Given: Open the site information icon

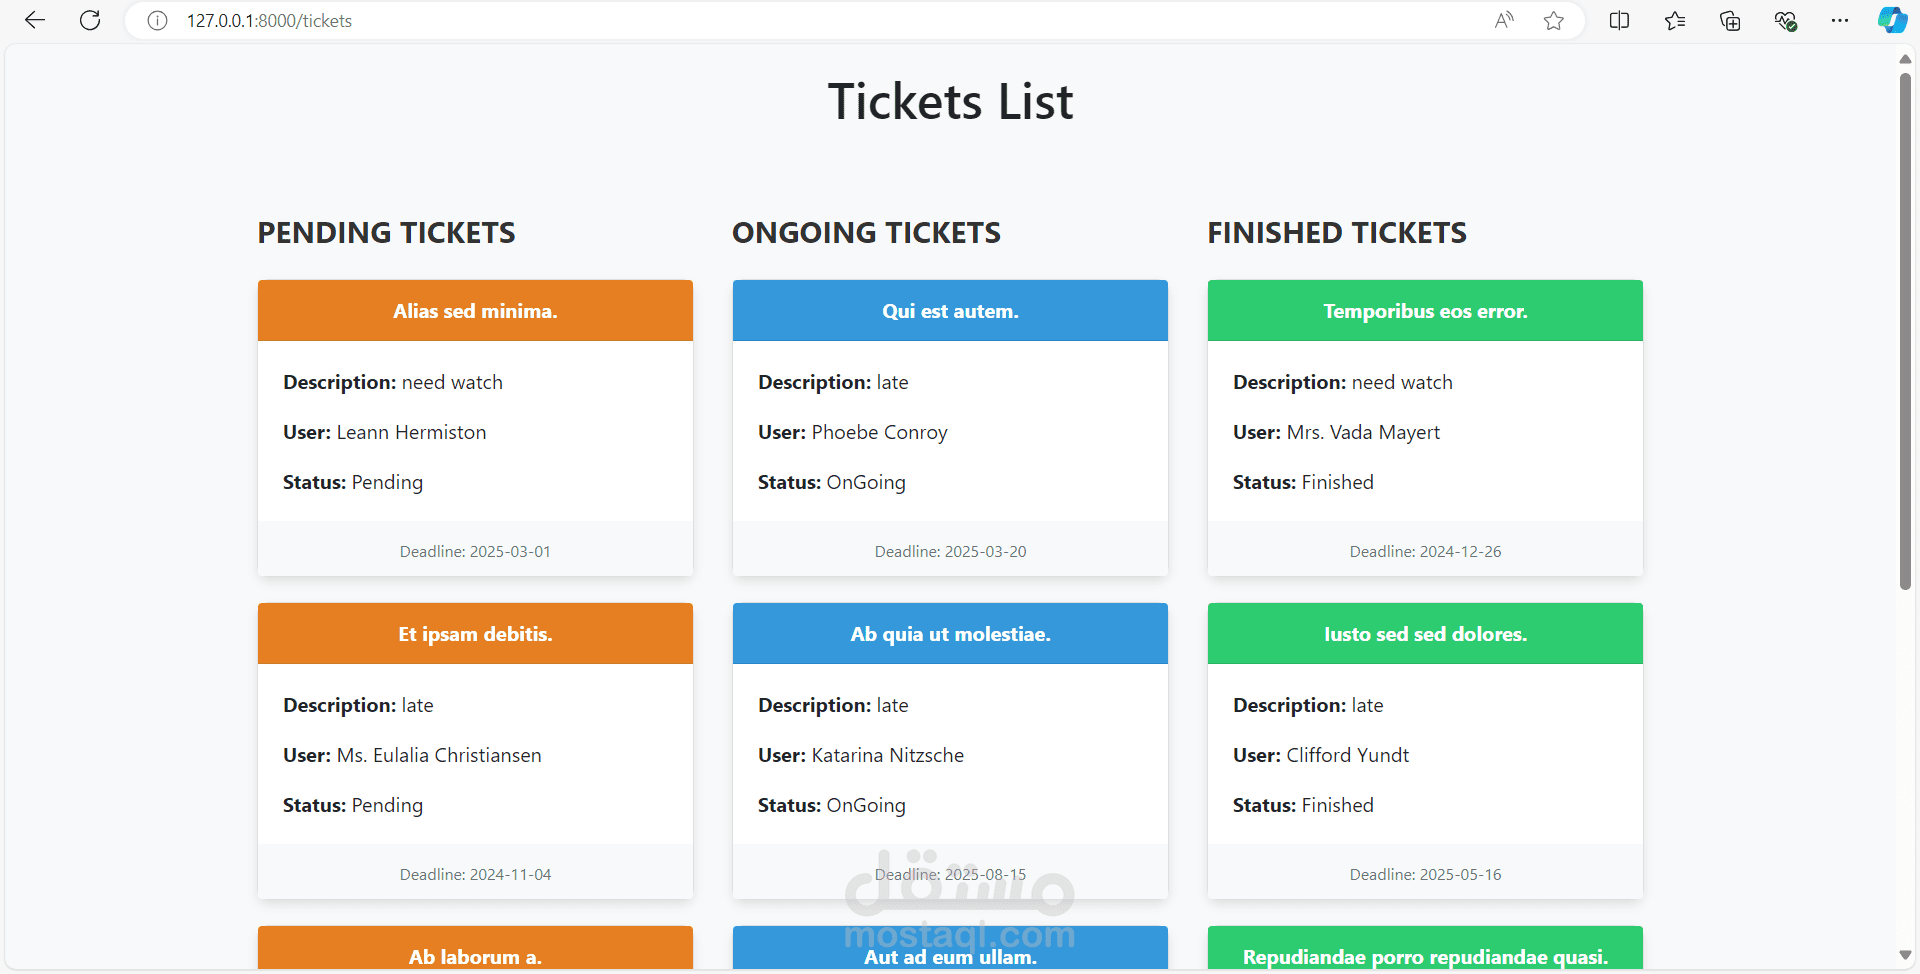Looking at the screenshot, I should click(157, 21).
